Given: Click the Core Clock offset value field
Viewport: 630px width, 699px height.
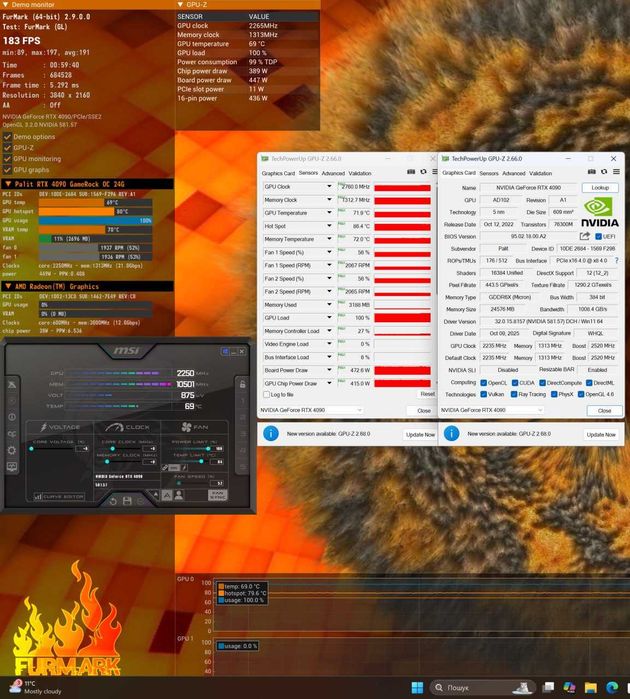Looking at the screenshot, I should (151, 448).
